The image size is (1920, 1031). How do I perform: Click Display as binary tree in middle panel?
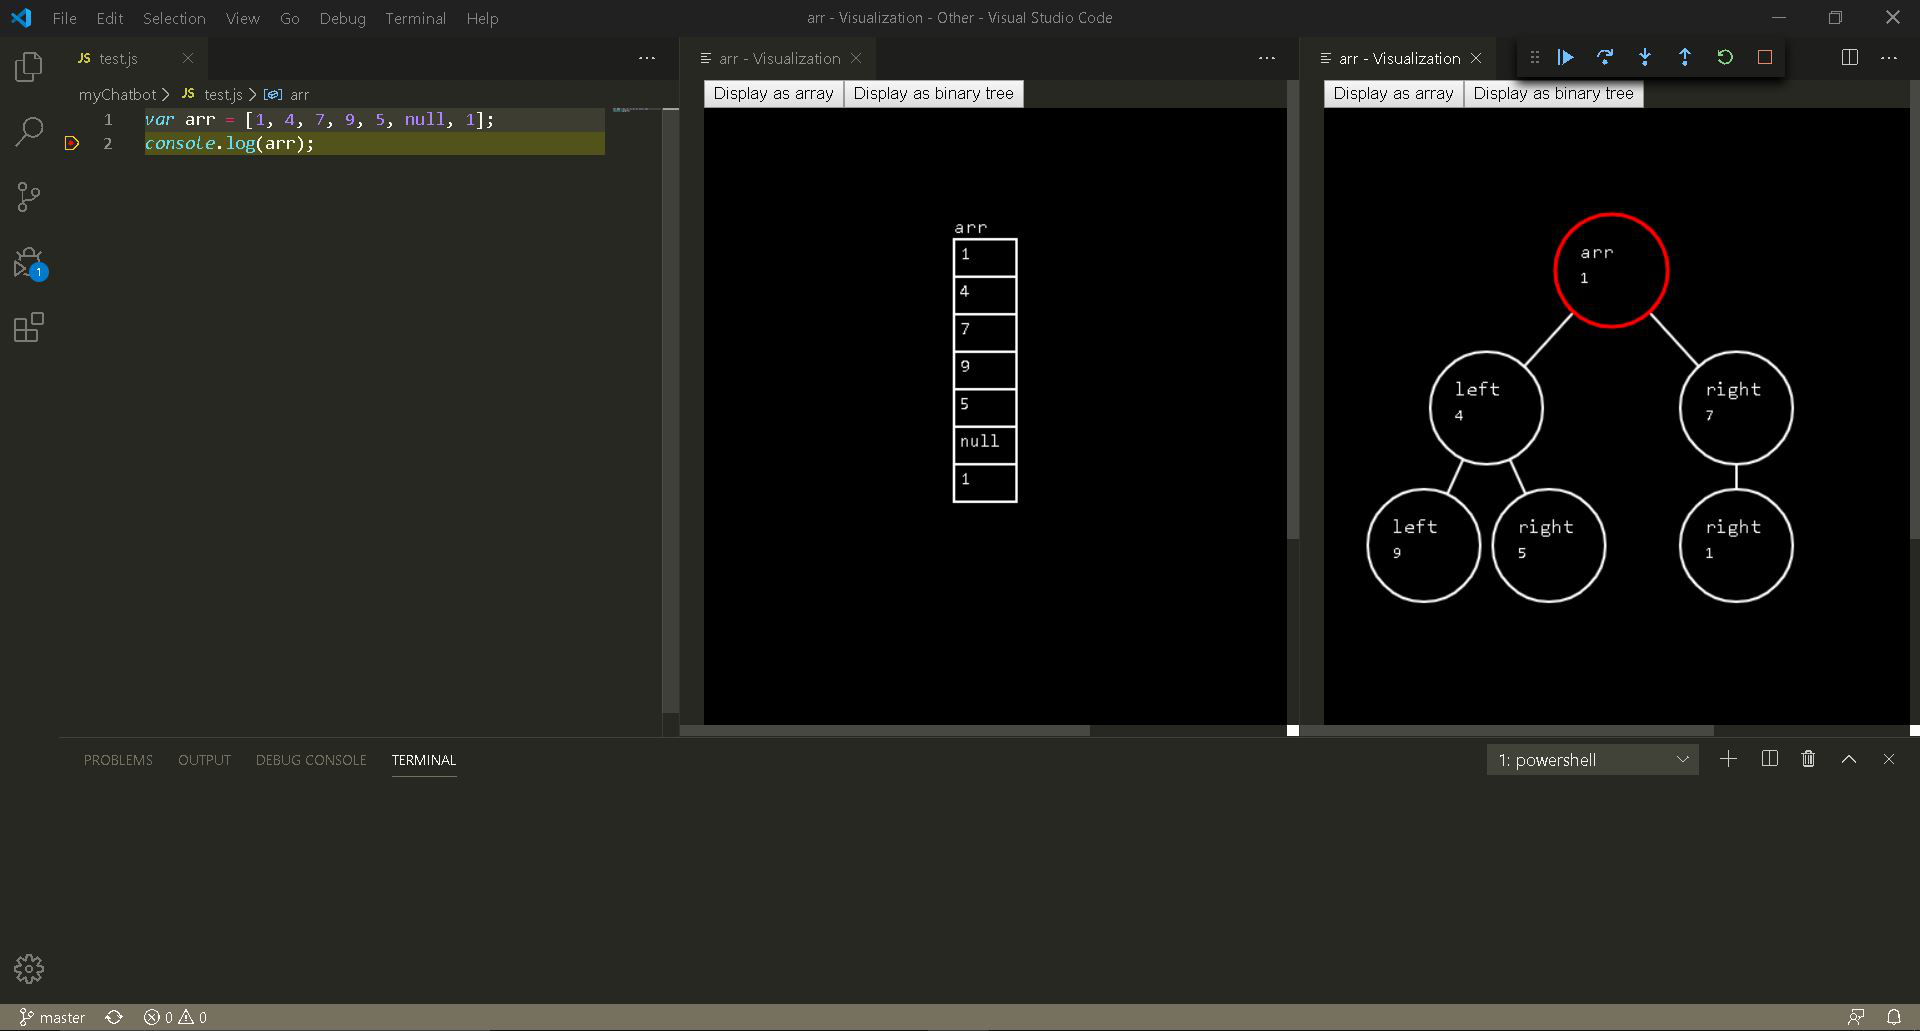click(x=934, y=94)
